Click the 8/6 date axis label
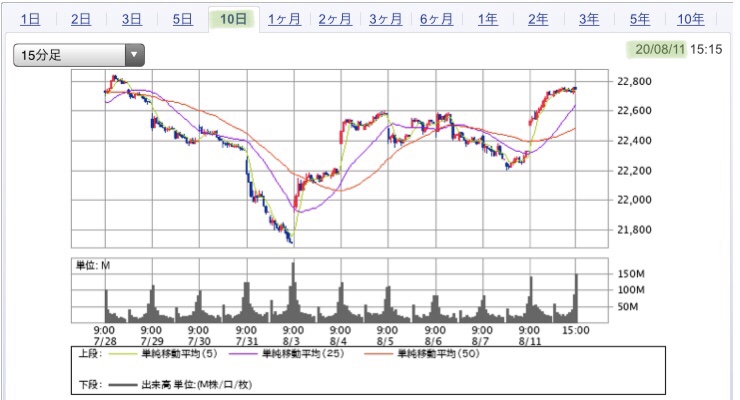Image resolution: width=740 pixels, height=400 pixels. [x=433, y=341]
